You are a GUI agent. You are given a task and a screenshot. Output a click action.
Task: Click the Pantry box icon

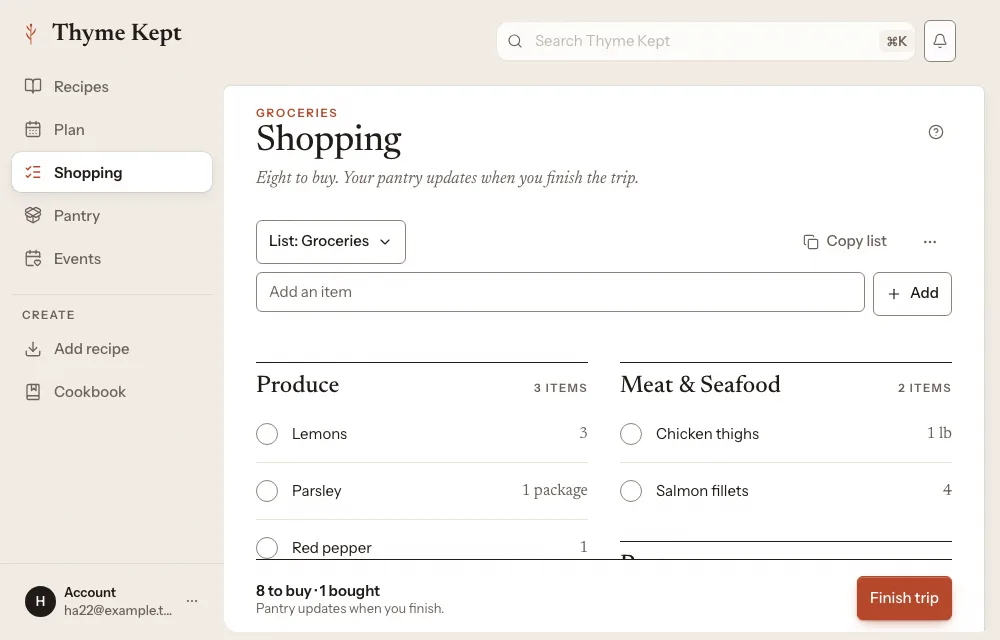tap(33, 215)
